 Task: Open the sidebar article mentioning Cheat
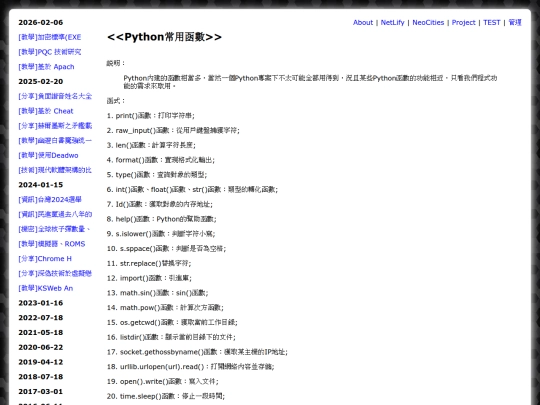point(46,111)
